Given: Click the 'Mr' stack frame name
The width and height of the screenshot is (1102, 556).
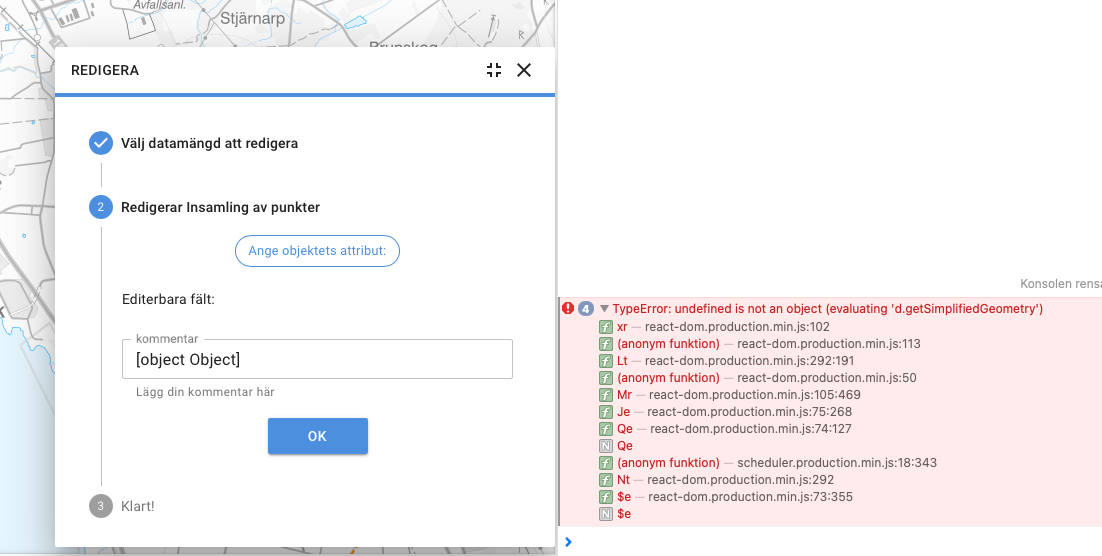Looking at the screenshot, I should [x=624, y=395].
